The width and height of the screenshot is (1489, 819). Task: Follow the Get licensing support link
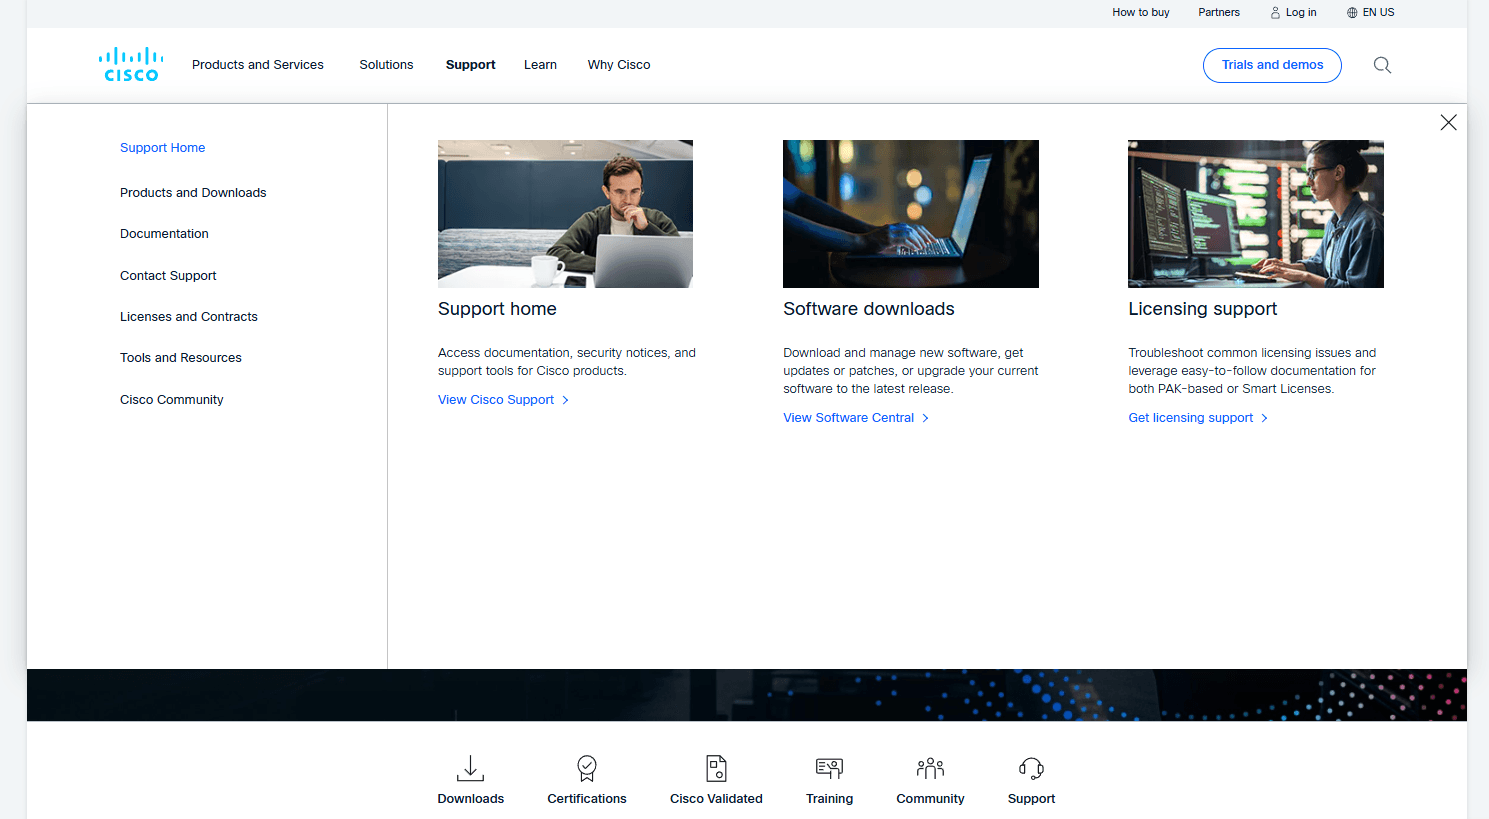pyautogui.click(x=1198, y=418)
